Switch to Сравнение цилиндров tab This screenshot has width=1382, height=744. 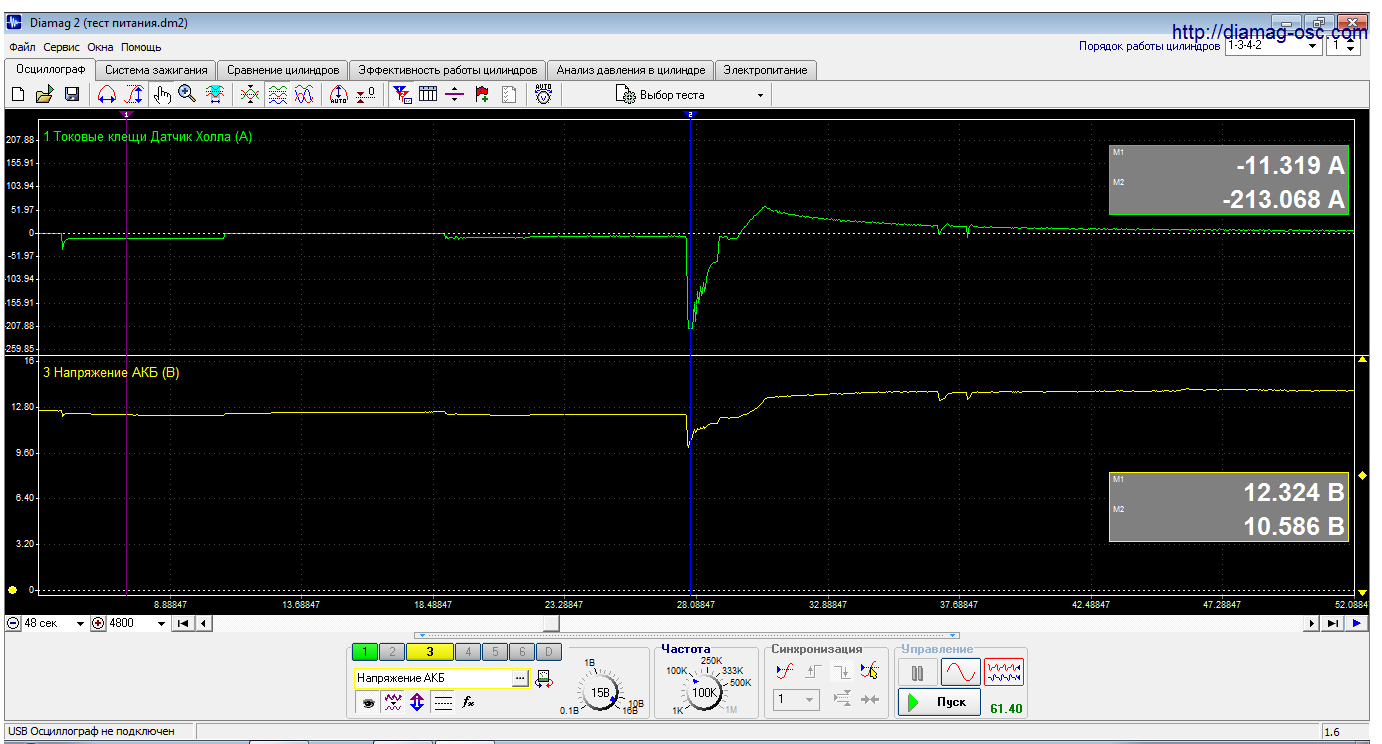[283, 70]
